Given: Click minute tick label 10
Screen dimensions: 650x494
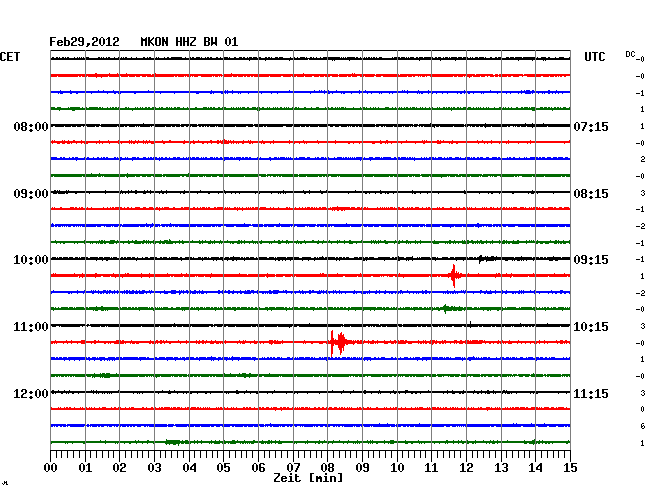Looking at the screenshot, I should point(397,468).
